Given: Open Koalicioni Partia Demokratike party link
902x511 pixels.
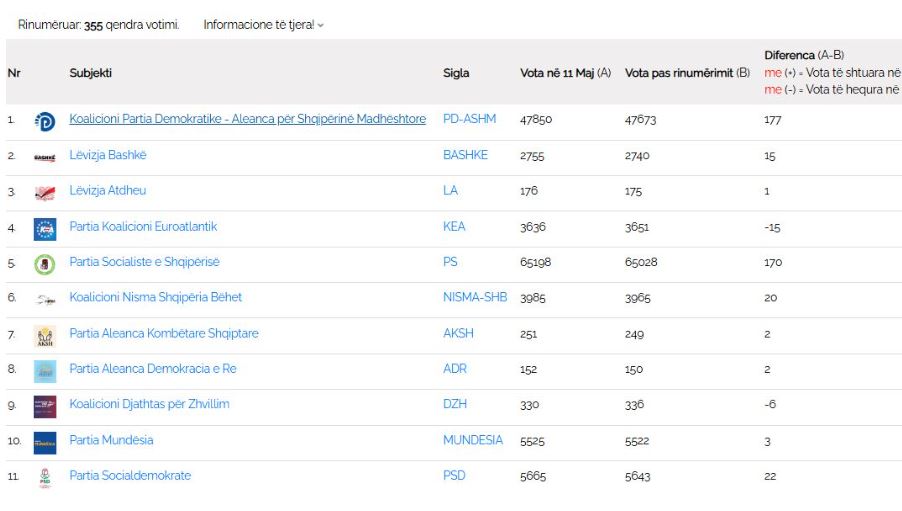Looking at the screenshot, I should (x=247, y=119).
